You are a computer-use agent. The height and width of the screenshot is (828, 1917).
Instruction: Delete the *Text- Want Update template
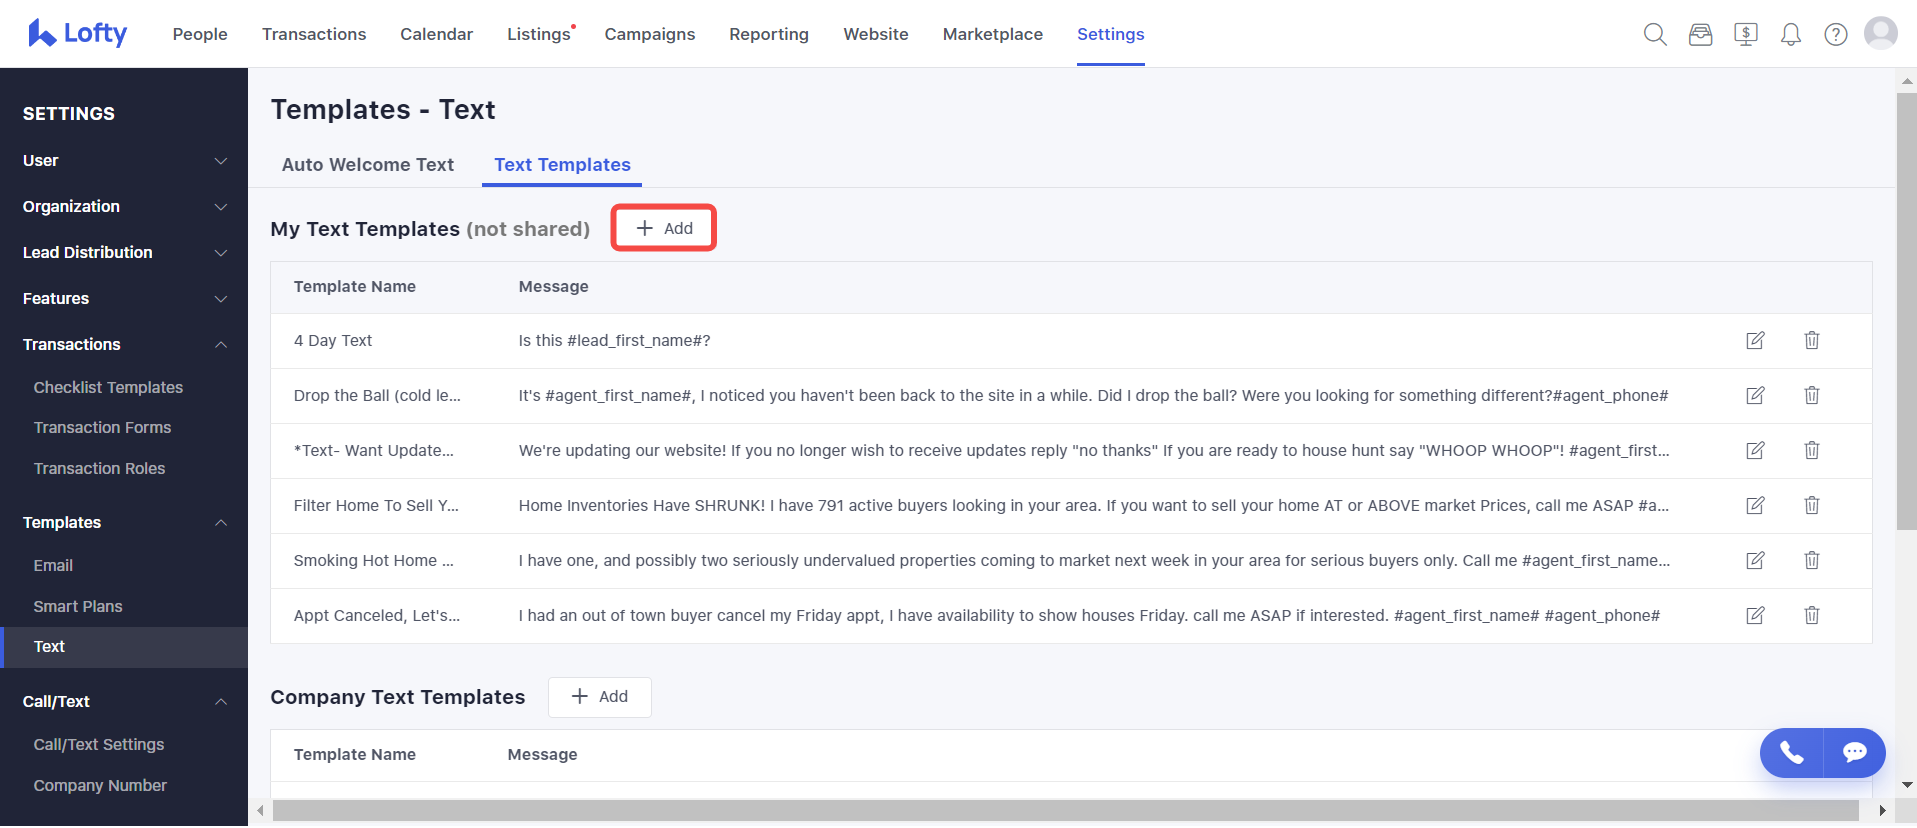tap(1811, 450)
